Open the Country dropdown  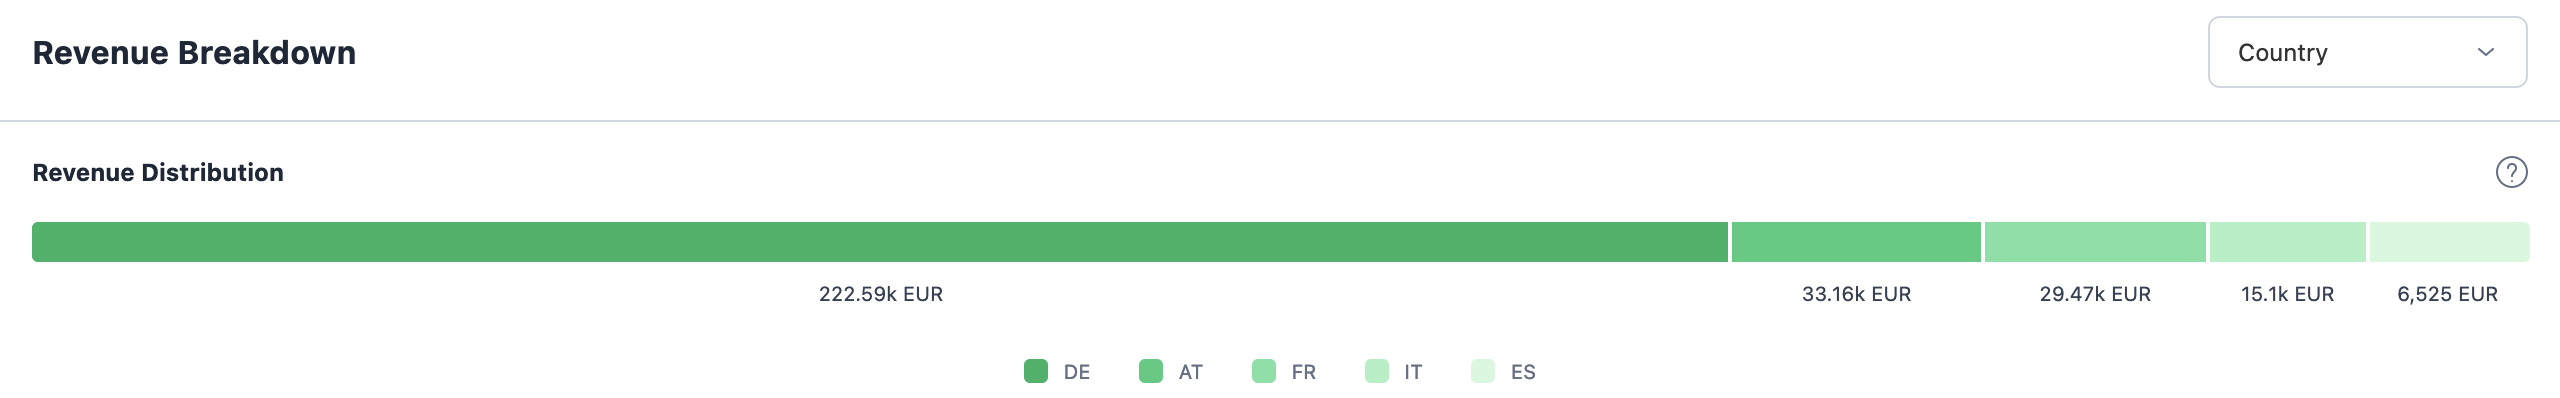click(x=2367, y=52)
